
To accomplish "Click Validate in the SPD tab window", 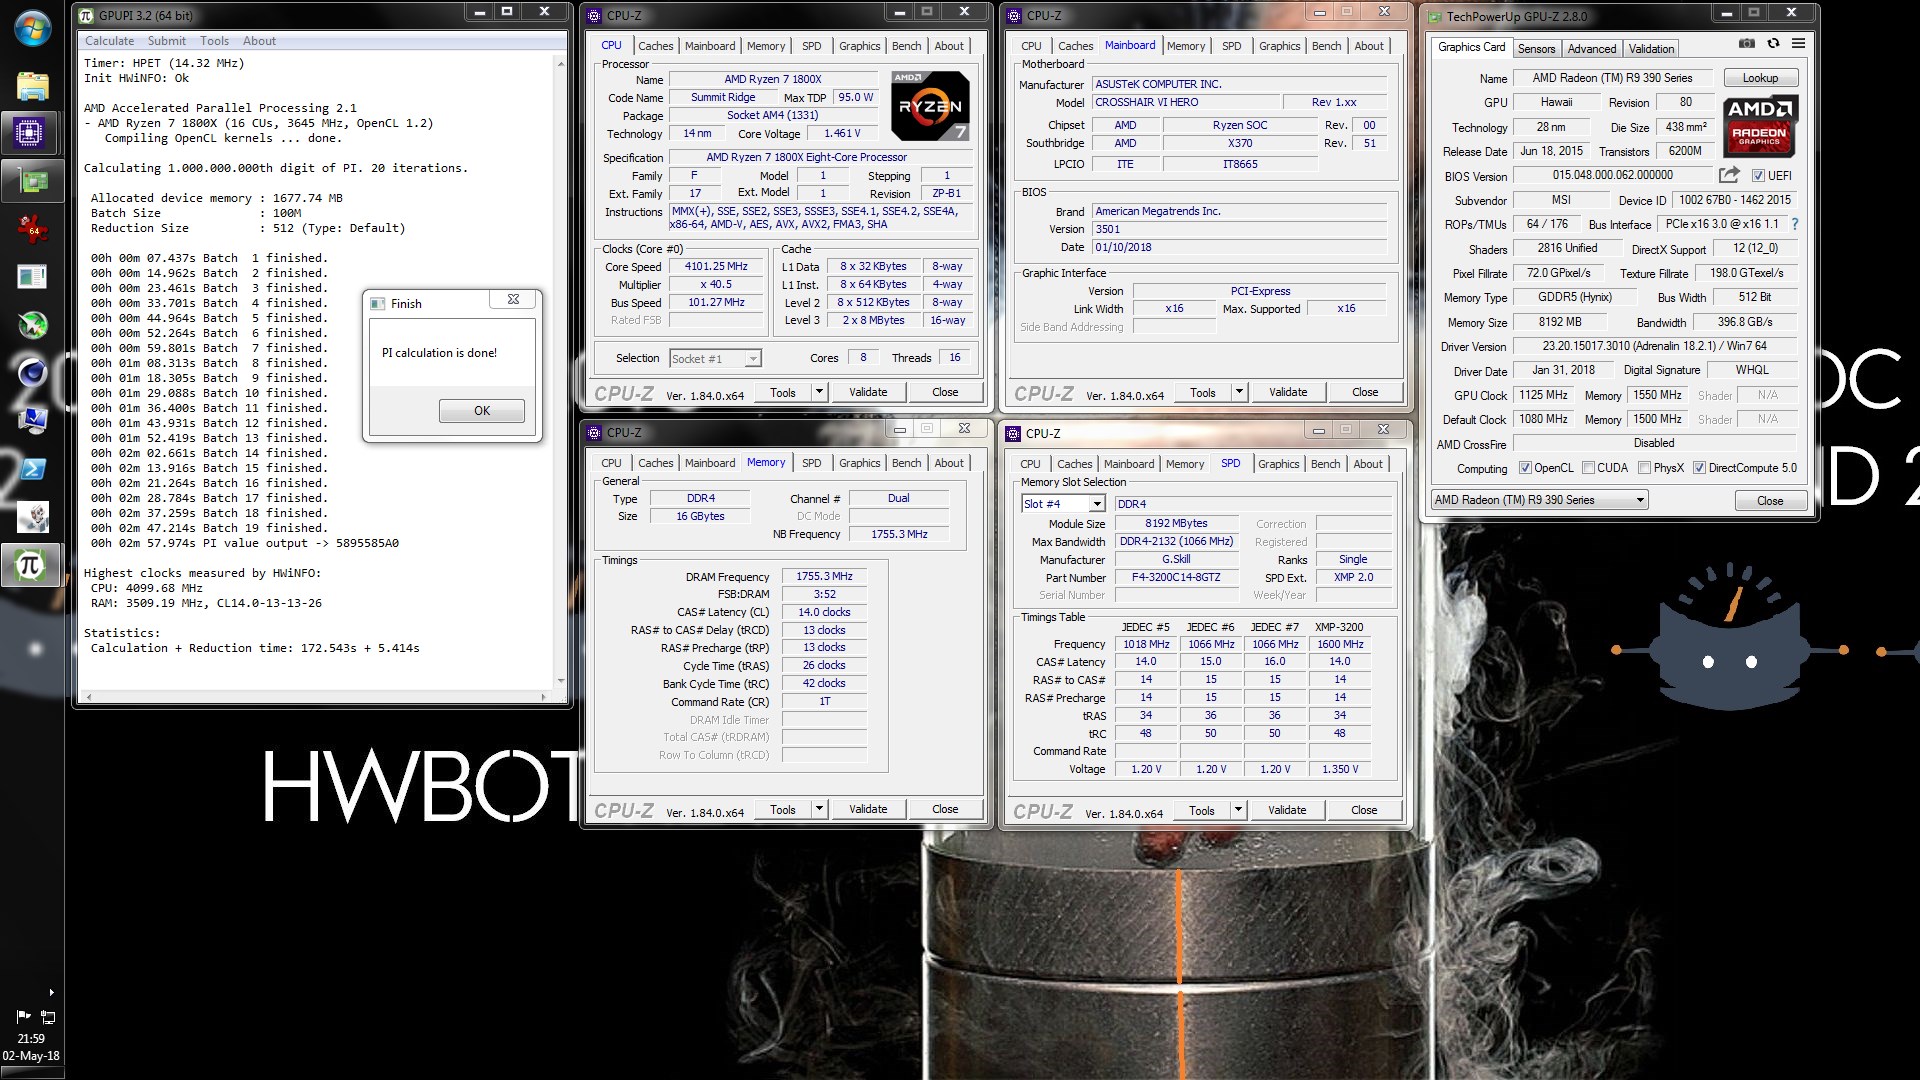I will [1287, 810].
